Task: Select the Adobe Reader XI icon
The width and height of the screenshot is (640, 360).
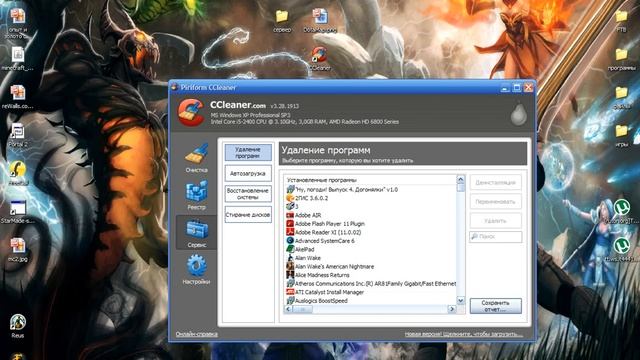Action: tap(290, 232)
